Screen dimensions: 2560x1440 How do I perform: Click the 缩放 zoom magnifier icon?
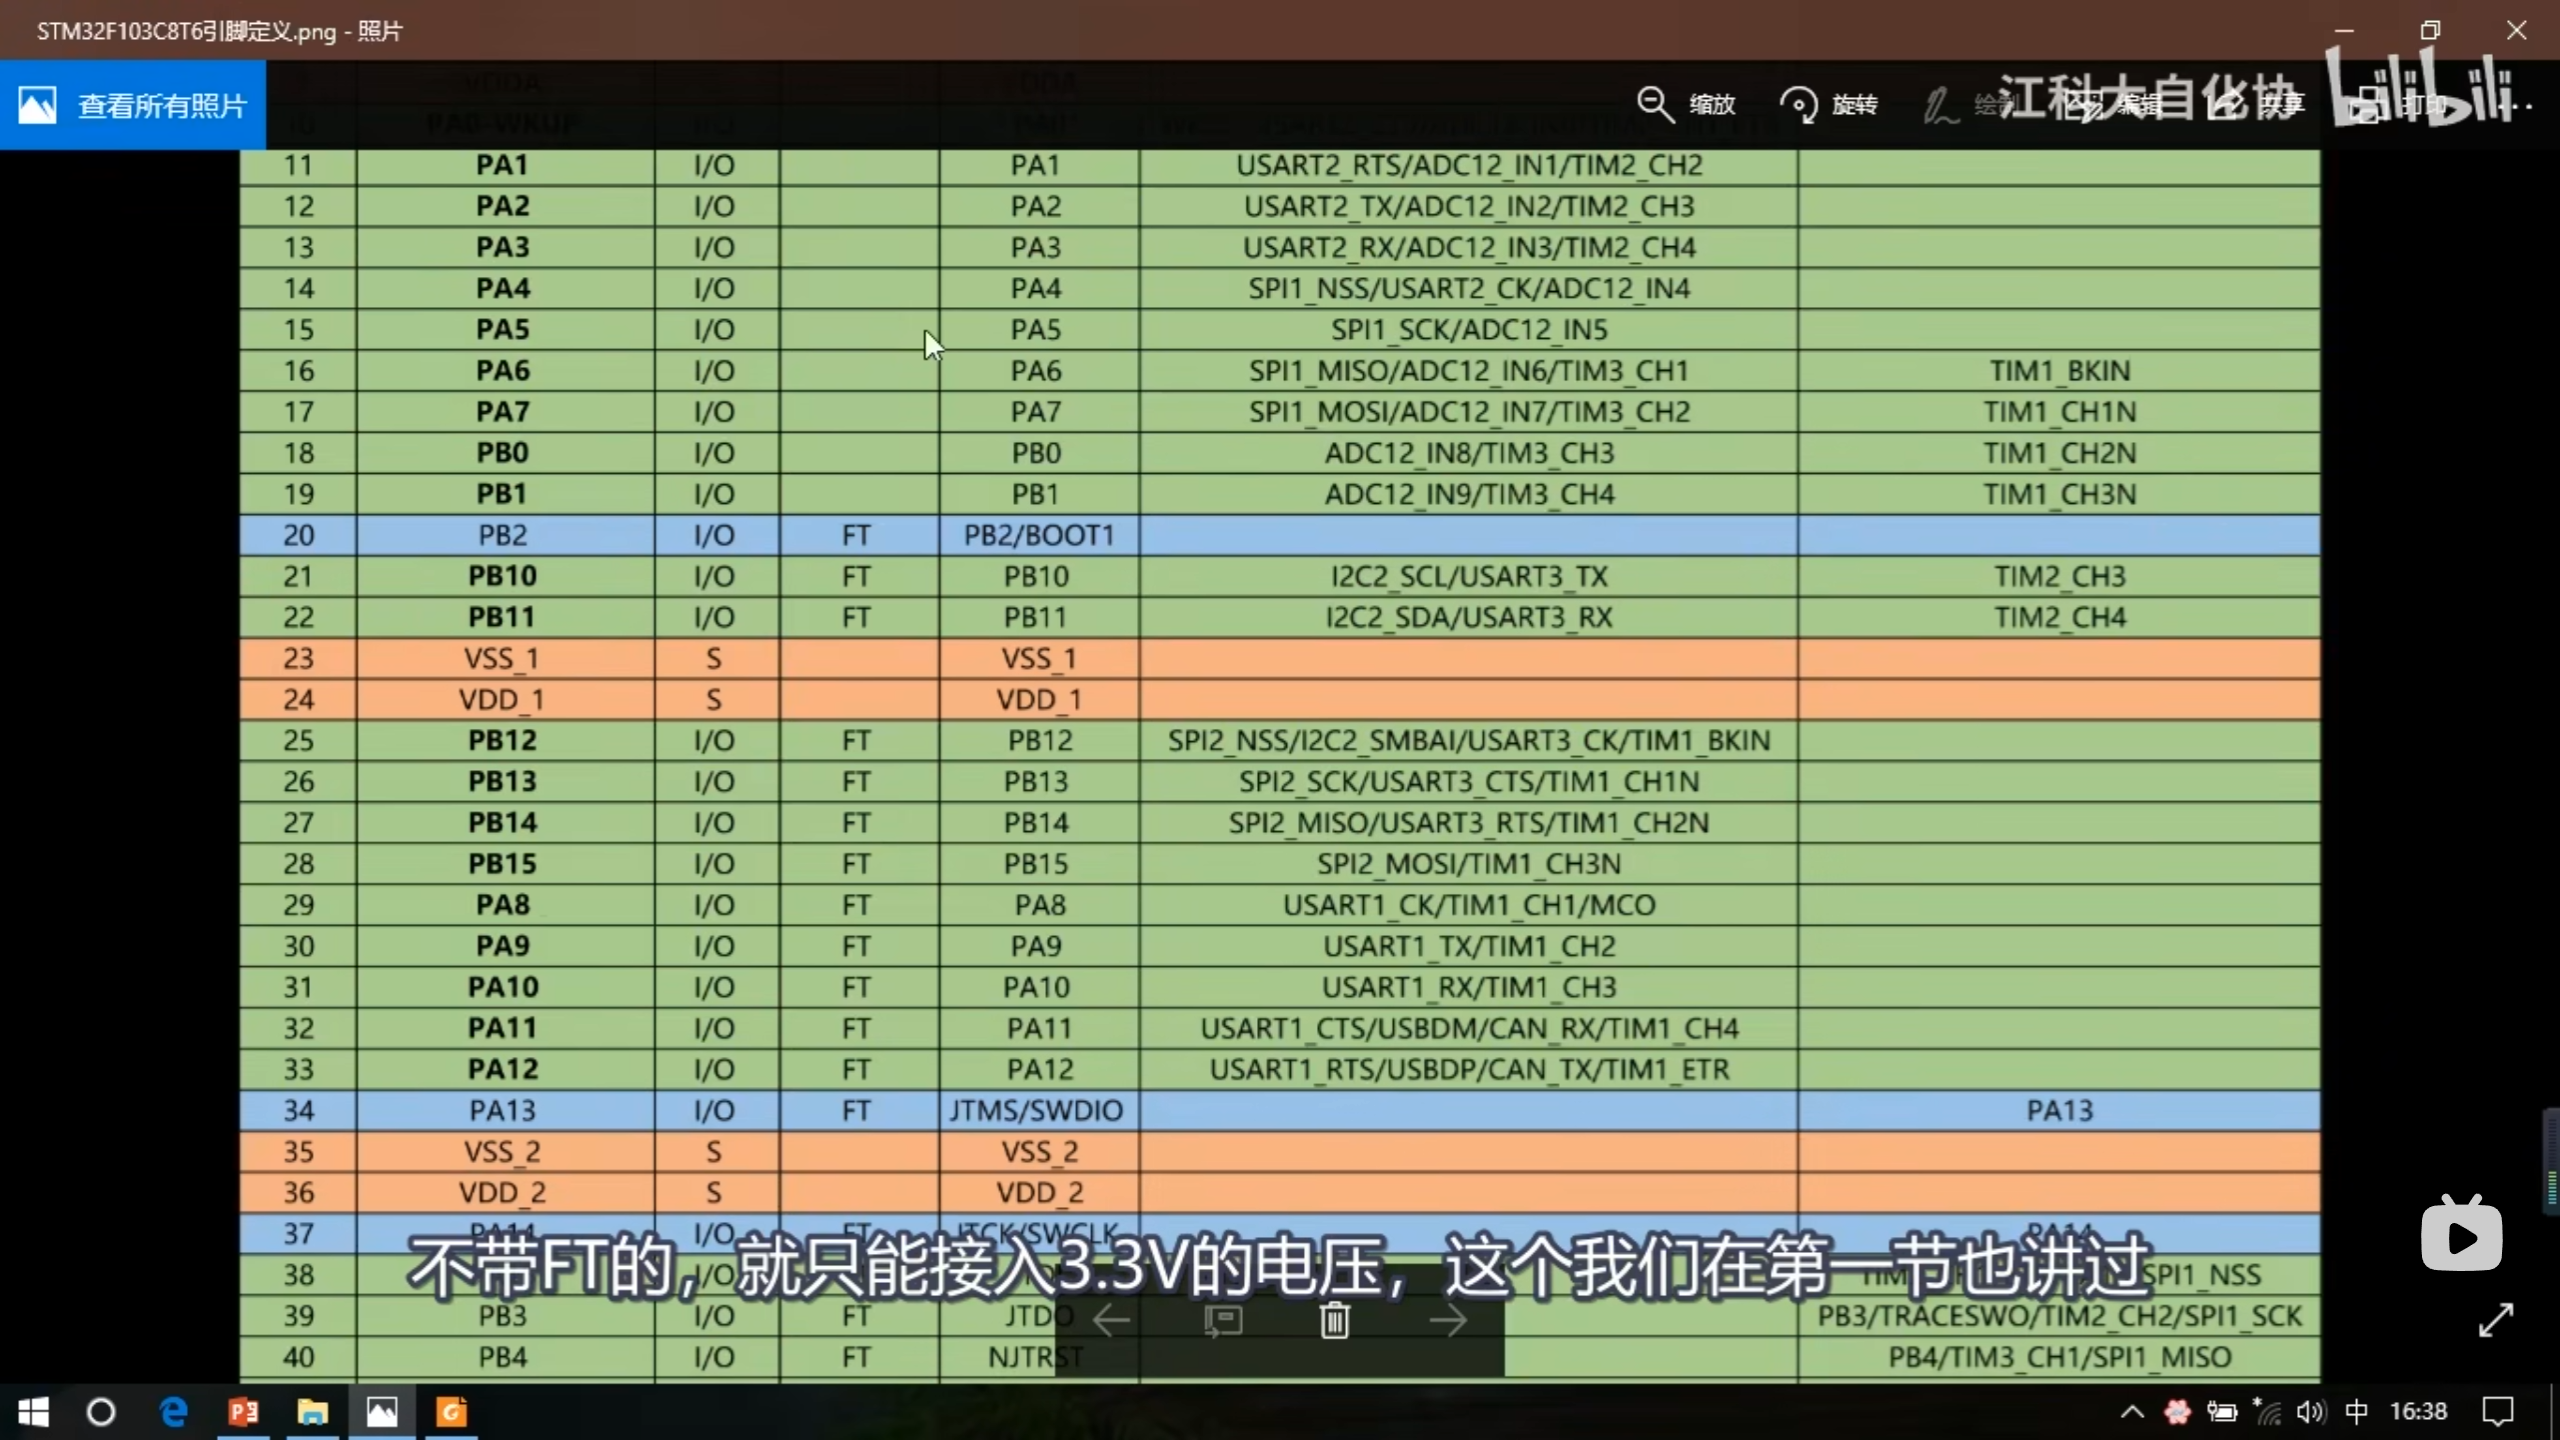(1655, 104)
